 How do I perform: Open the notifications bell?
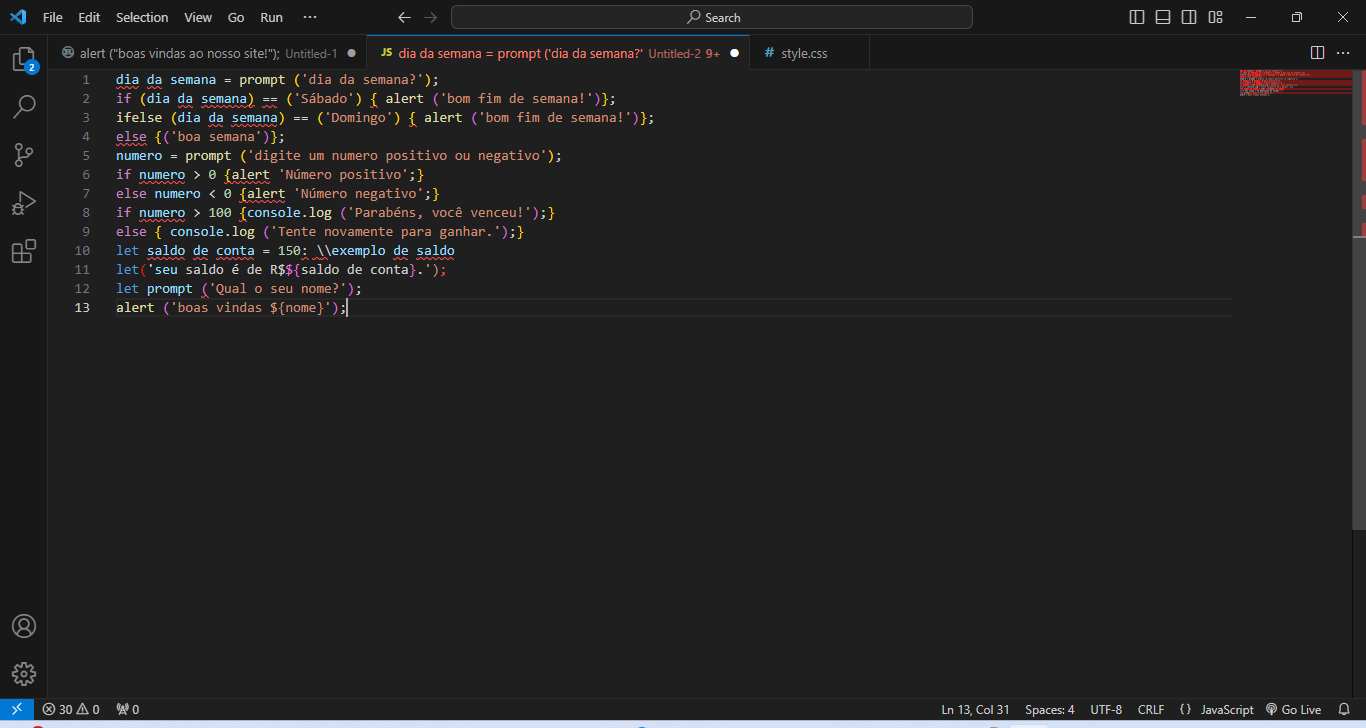[1344, 709]
